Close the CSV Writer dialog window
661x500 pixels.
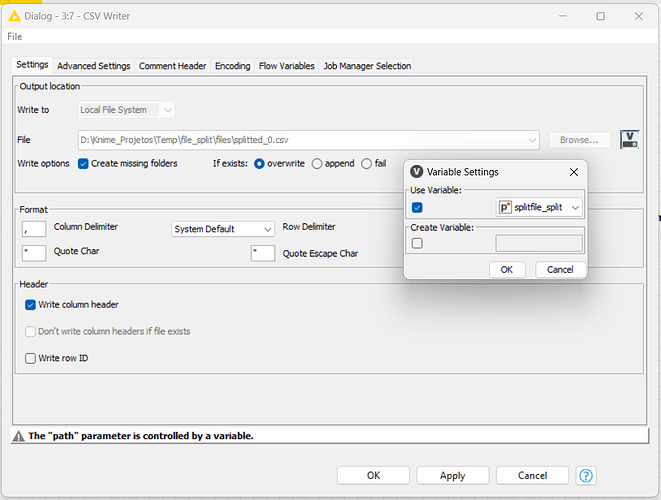point(639,16)
